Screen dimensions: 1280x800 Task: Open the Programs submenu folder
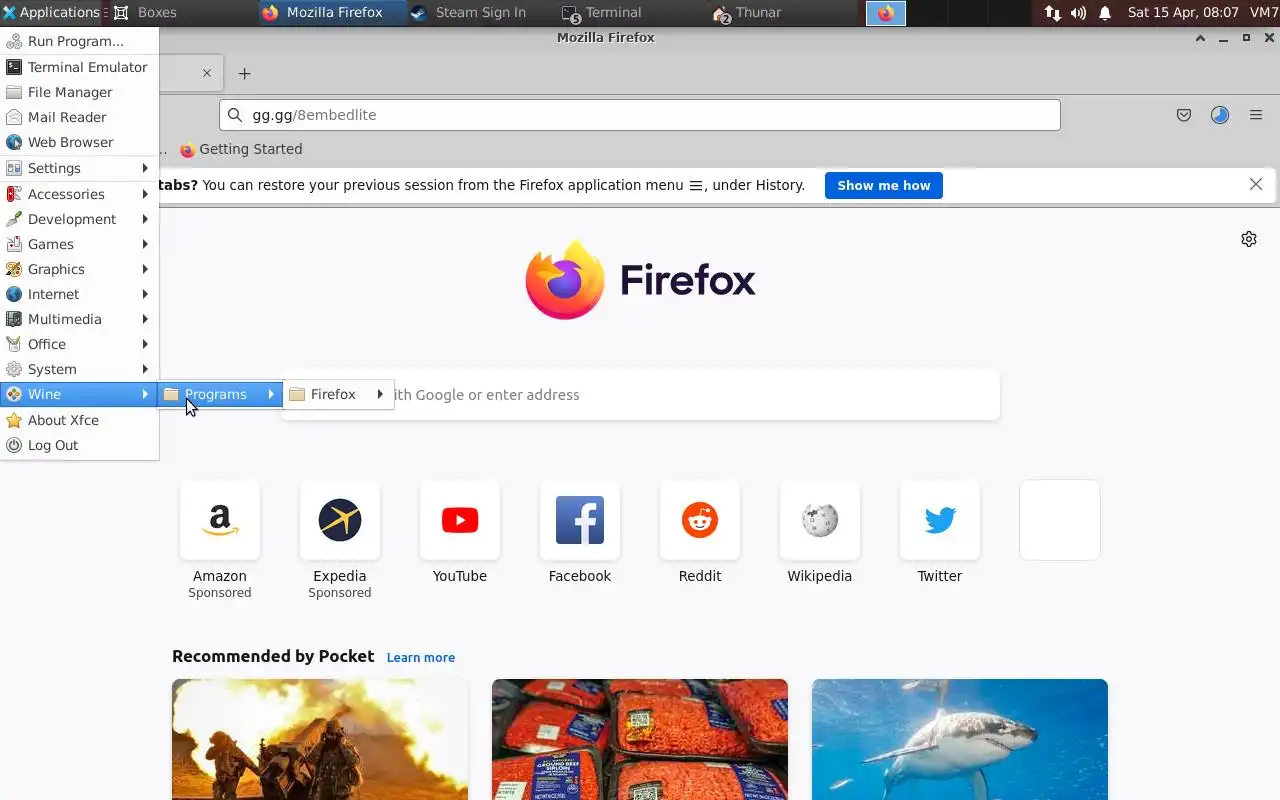220,394
